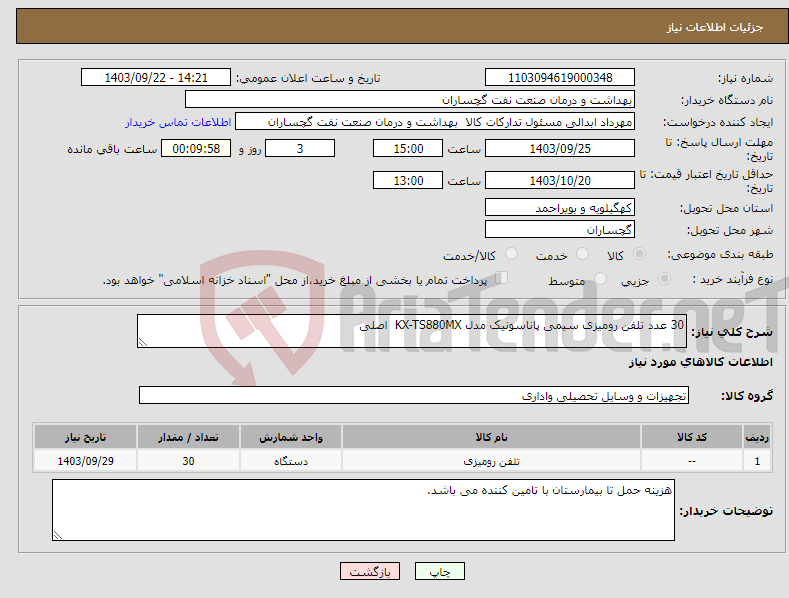
Task: Click row number cell 1
Action: coord(757,461)
